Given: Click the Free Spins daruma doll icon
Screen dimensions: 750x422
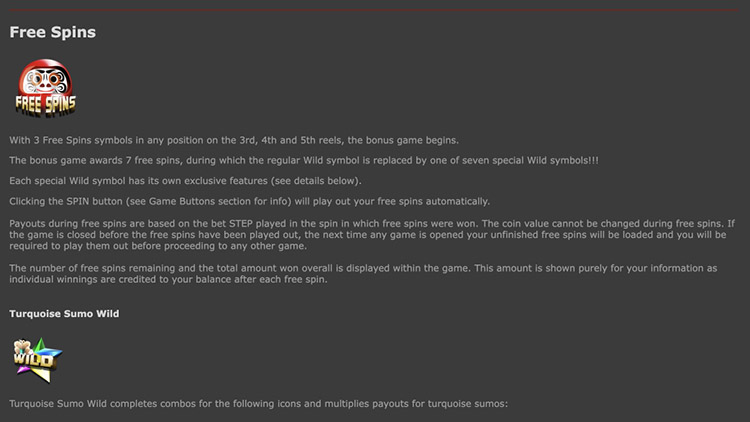Looking at the screenshot, I should tap(45, 87).
